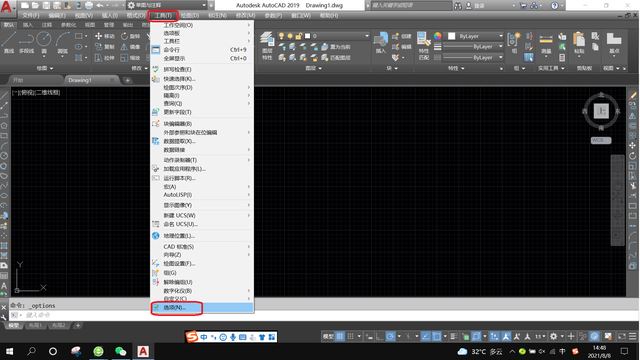640x360 pixels.
Task: Toggle object snap tracking in status bar
Action: (x=426, y=336)
